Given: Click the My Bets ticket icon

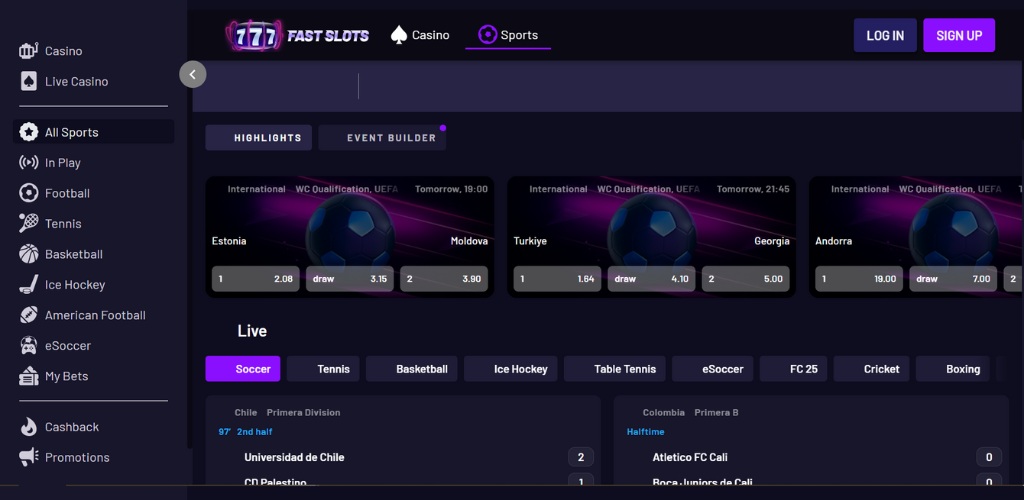Looking at the screenshot, I should pos(28,376).
